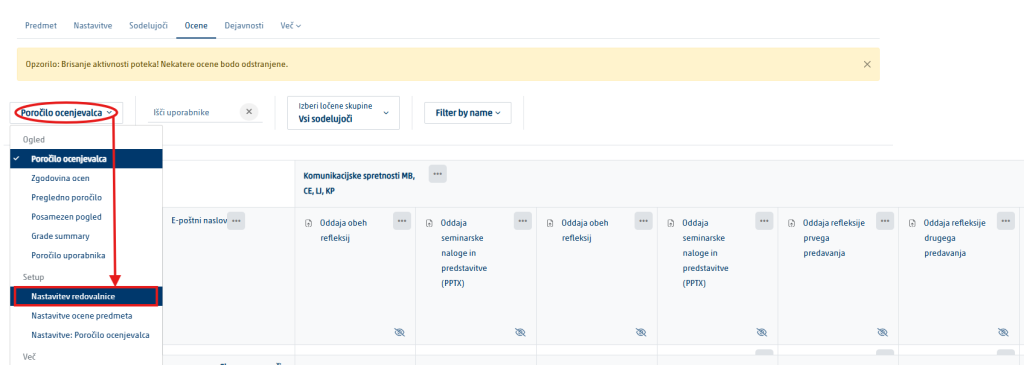
Task: Click assignment icon of Oddaja refleksije drugega predavanja
Action: (x=912, y=223)
